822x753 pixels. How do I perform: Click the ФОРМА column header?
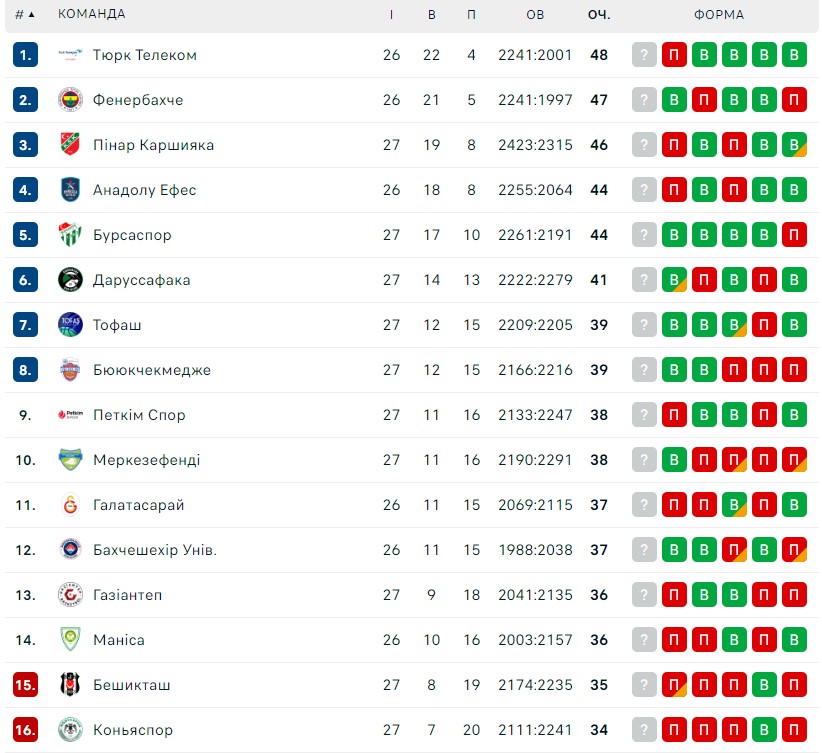pyautogui.click(x=719, y=15)
